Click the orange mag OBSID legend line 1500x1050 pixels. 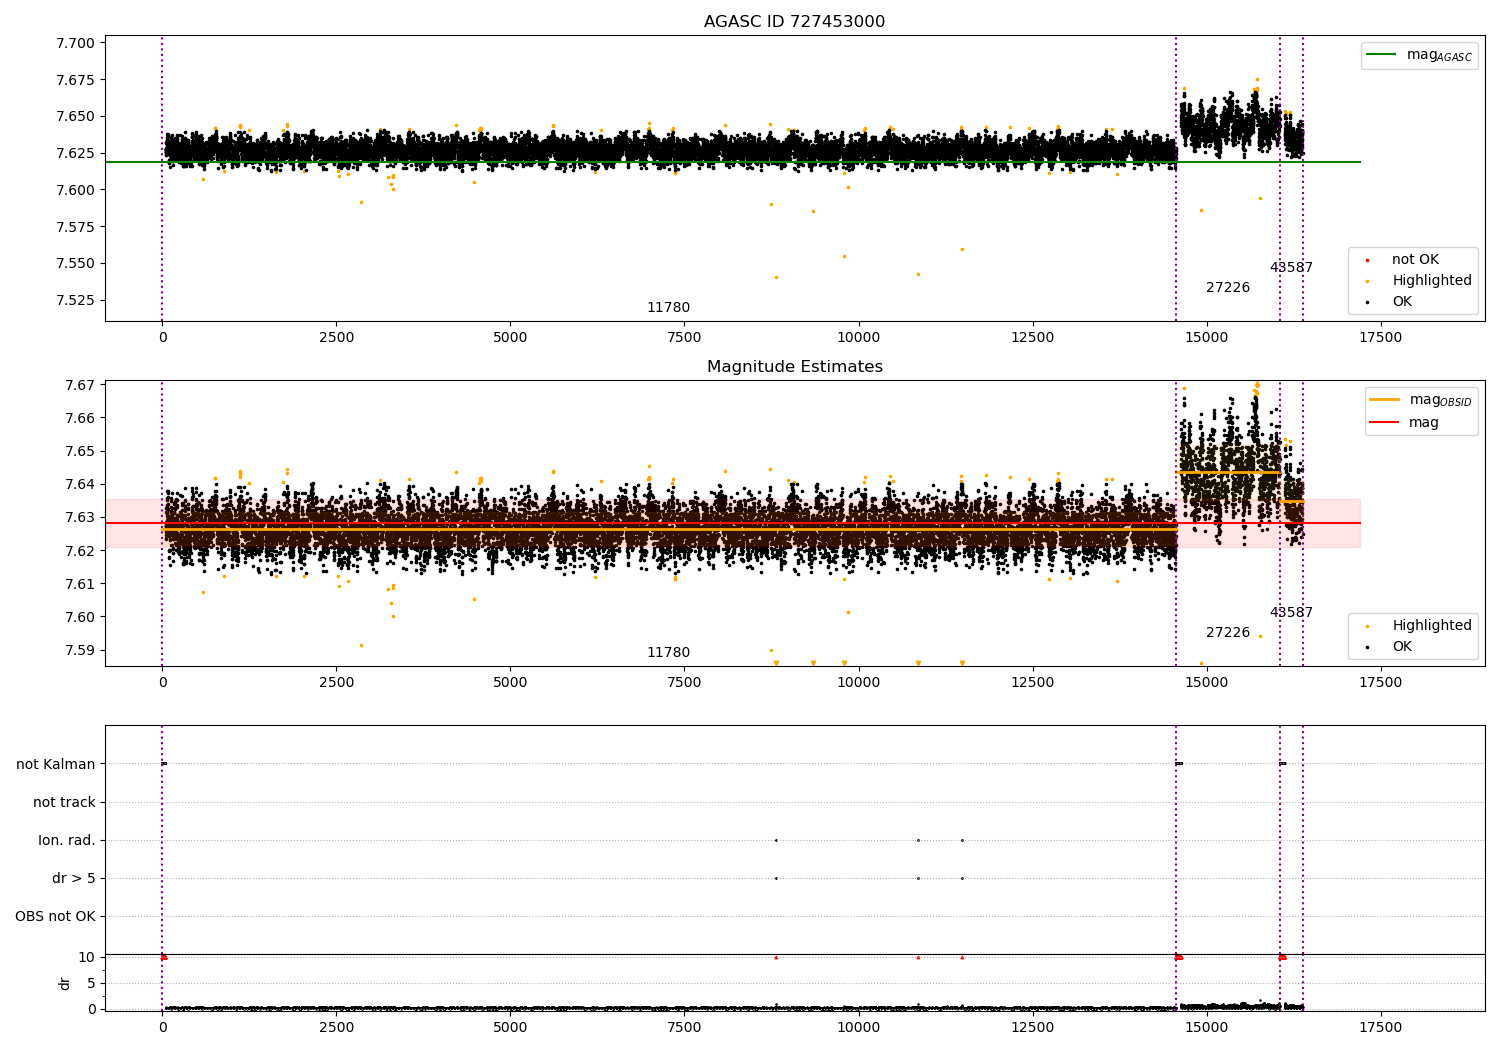(1385, 400)
